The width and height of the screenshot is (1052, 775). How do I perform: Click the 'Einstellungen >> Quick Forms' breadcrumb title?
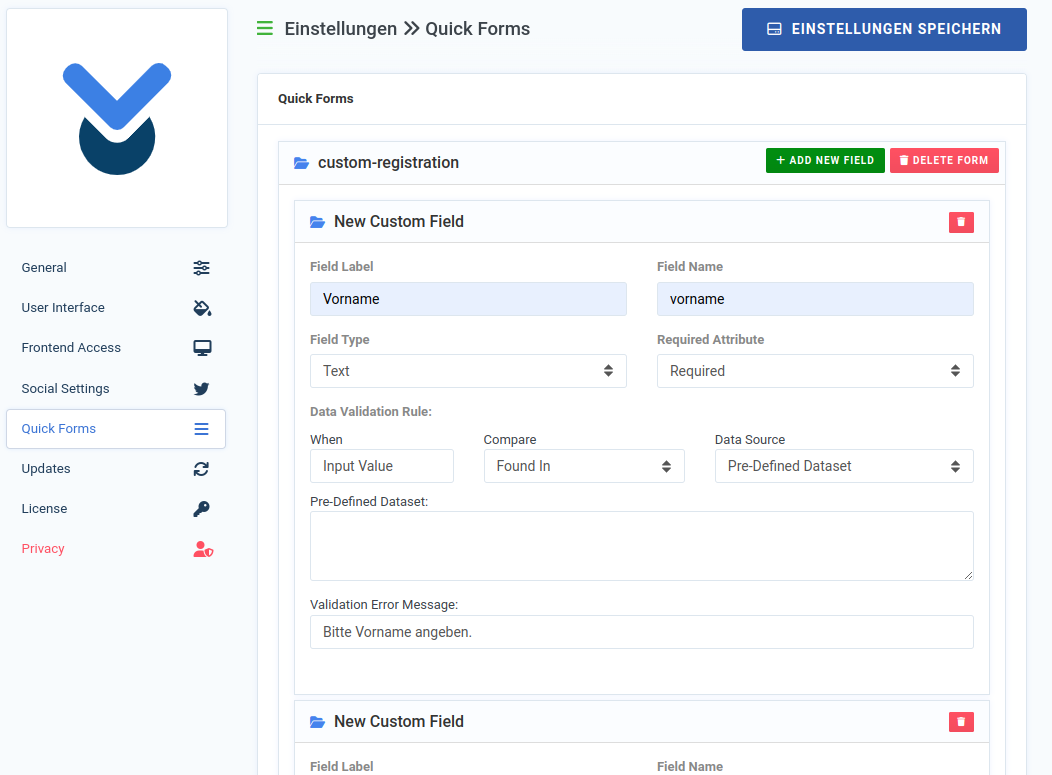[407, 29]
